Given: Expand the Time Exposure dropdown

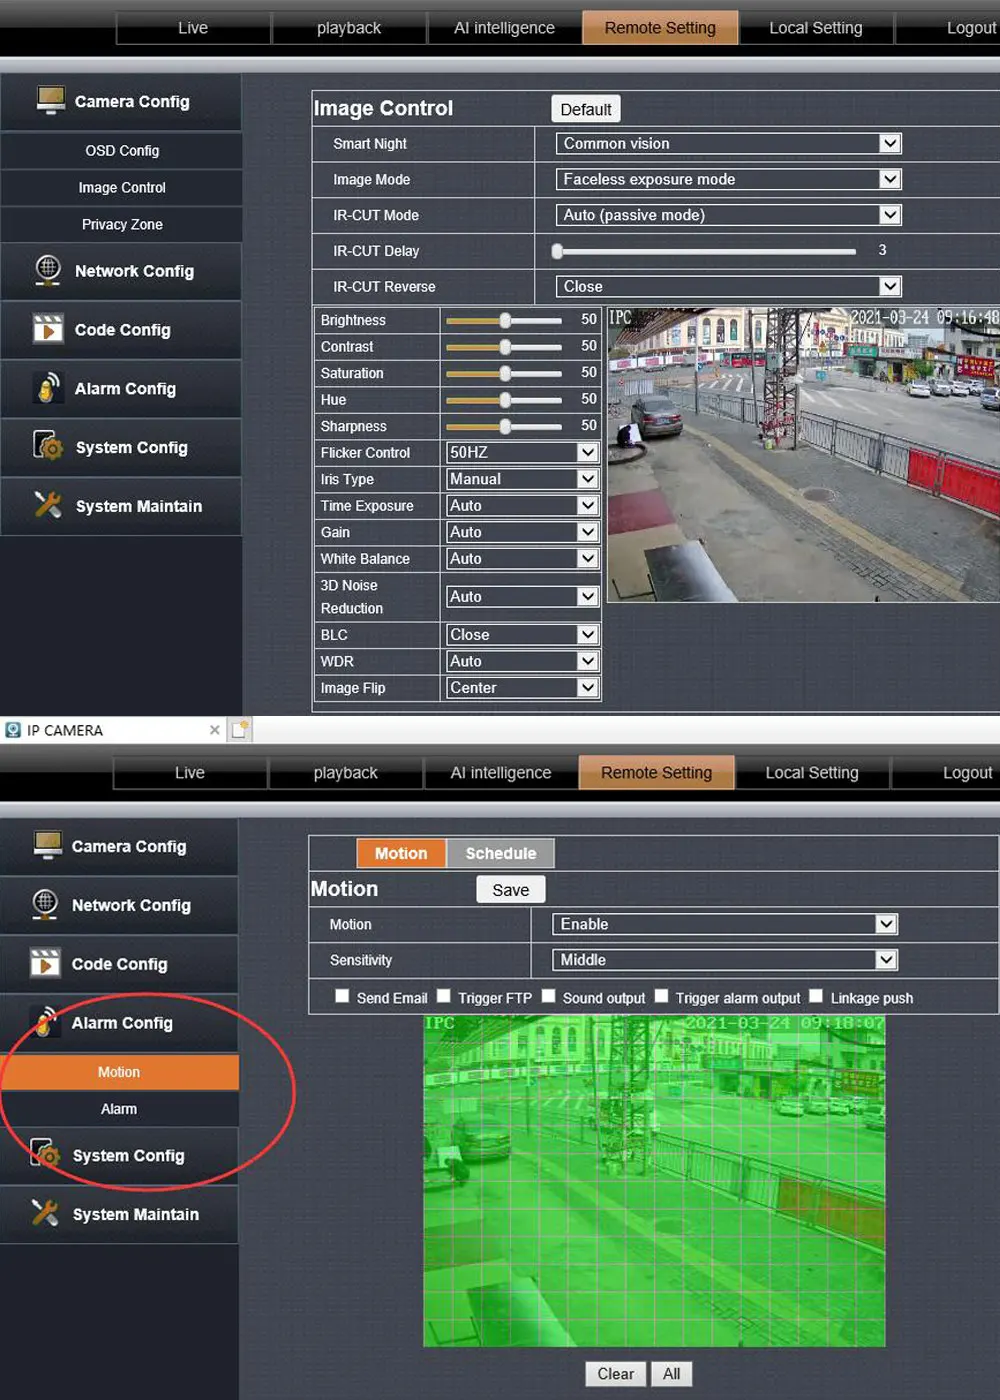Looking at the screenshot, I should point(522,505).
